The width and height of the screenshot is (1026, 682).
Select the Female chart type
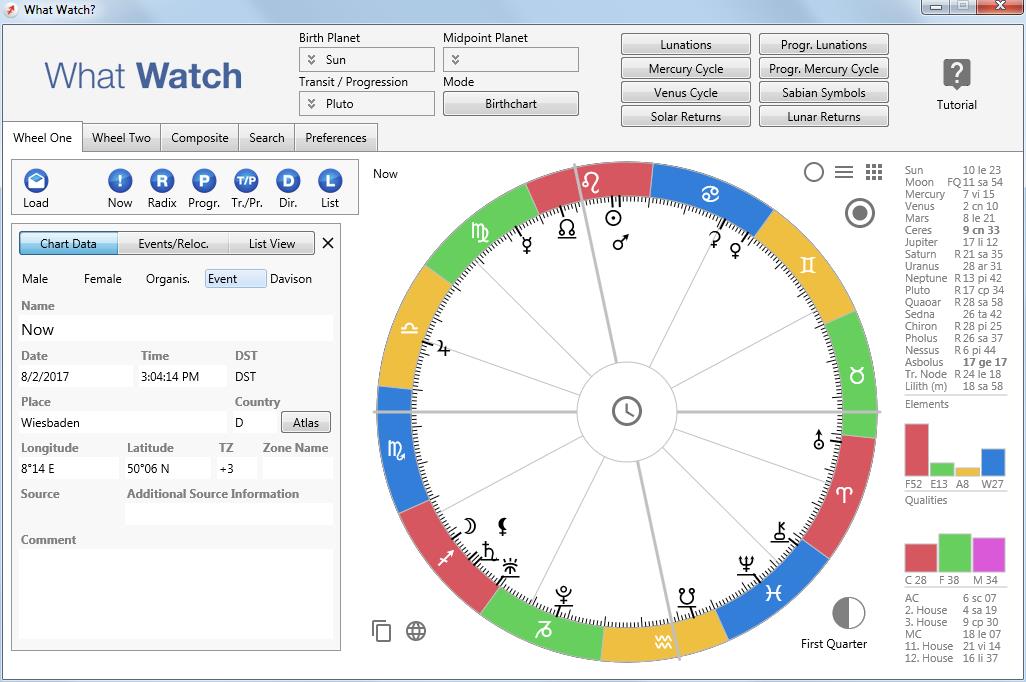tap(103, 279)
